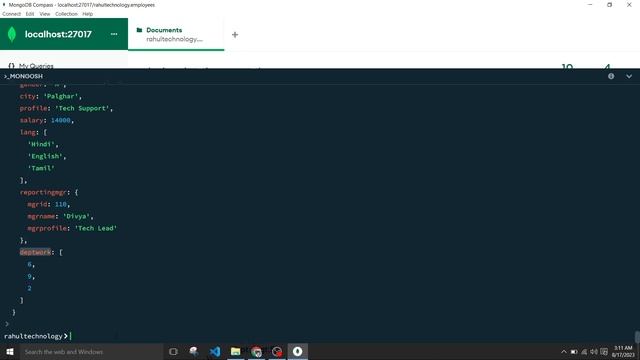Show hidden system tray icons
This screenshot has height=360, width=640.
pyautogui.click(x=564, y=352)
